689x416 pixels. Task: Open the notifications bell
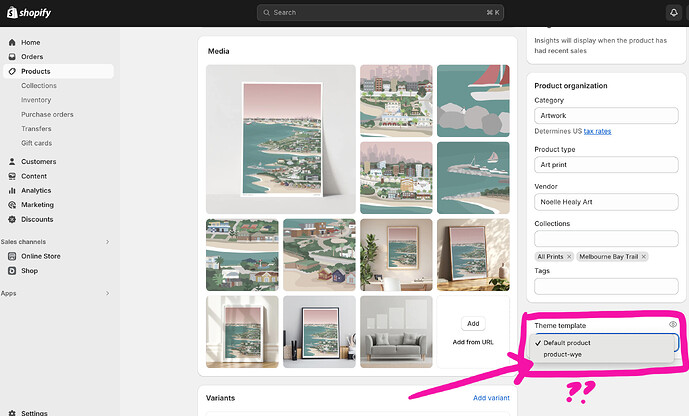pyautogui.click(x=674, y=13)
